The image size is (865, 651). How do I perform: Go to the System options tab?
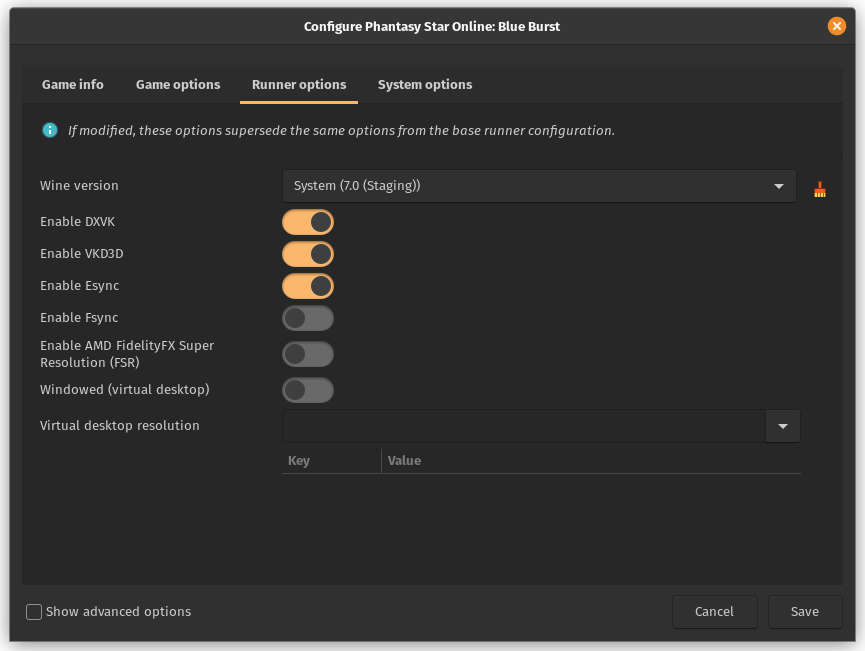(425, 84)
